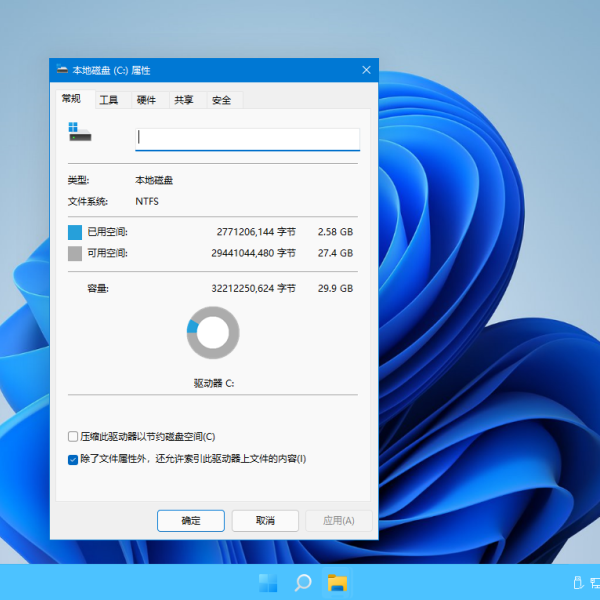Go to the 安全 tab
Screen dimensions: 600x600
pos(225,100)
